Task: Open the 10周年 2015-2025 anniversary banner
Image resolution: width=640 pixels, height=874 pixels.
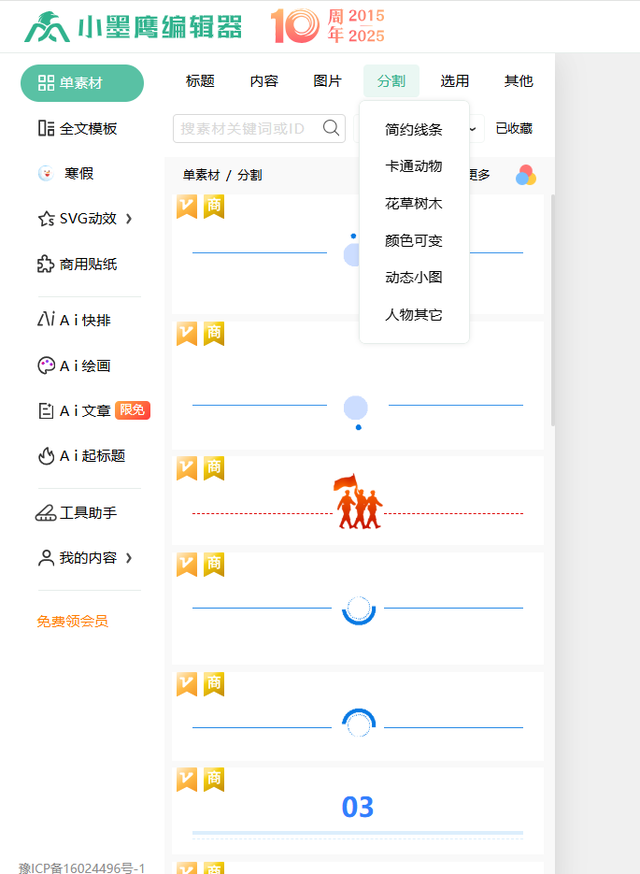Action: 328,26
